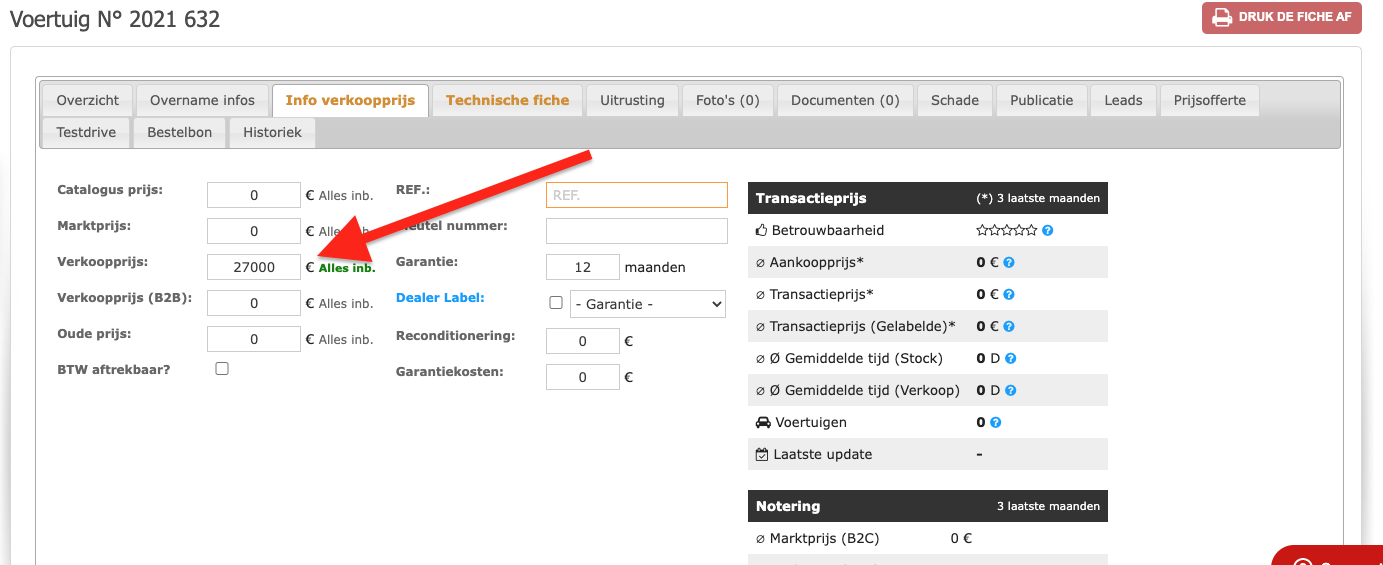Open the Overname infos tab
Screen dimensions: 1383x565
click(x=203, y=100)
